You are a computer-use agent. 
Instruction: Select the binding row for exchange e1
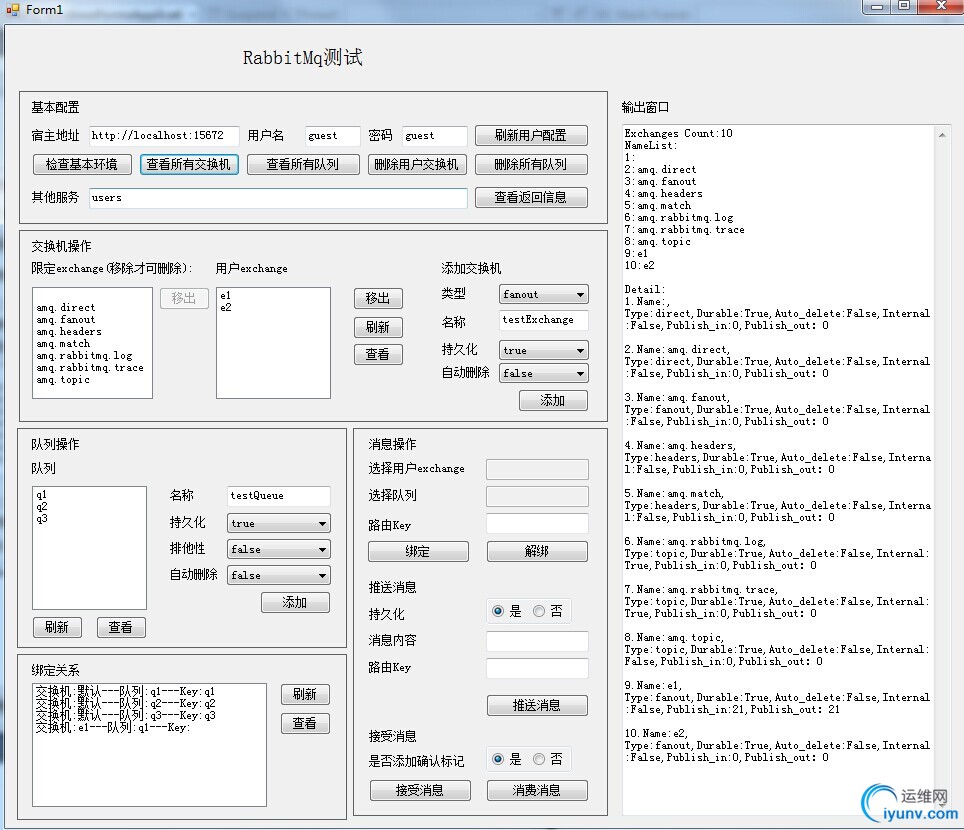[113, 728]
